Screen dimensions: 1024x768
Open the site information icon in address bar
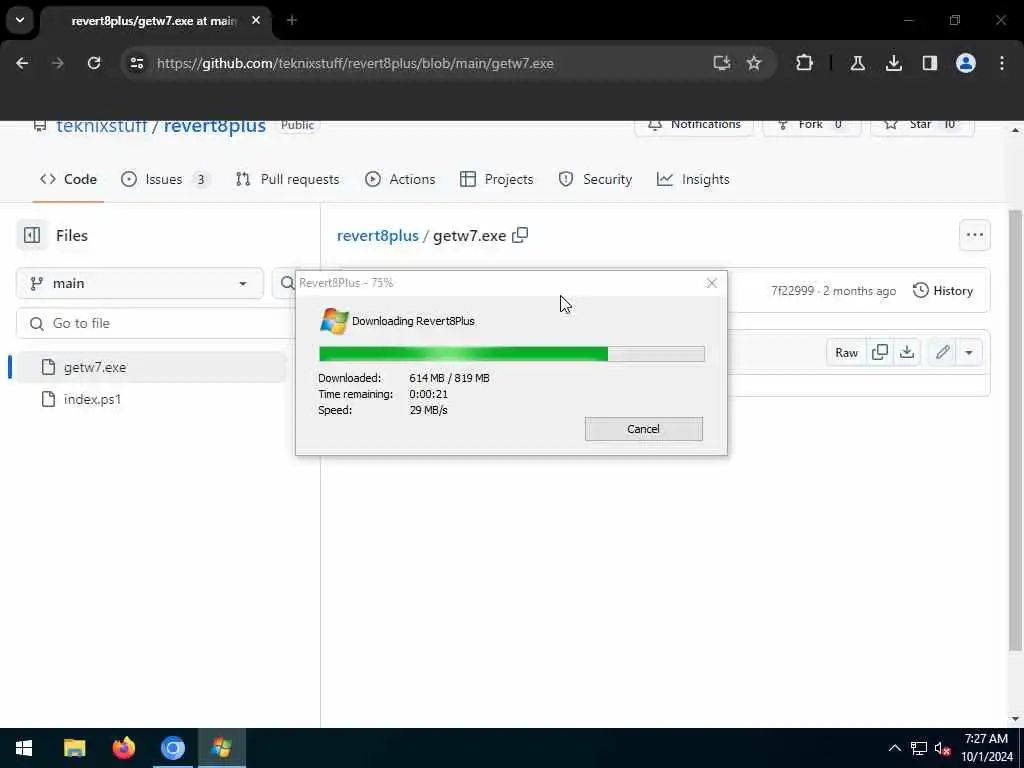point(136,63)
